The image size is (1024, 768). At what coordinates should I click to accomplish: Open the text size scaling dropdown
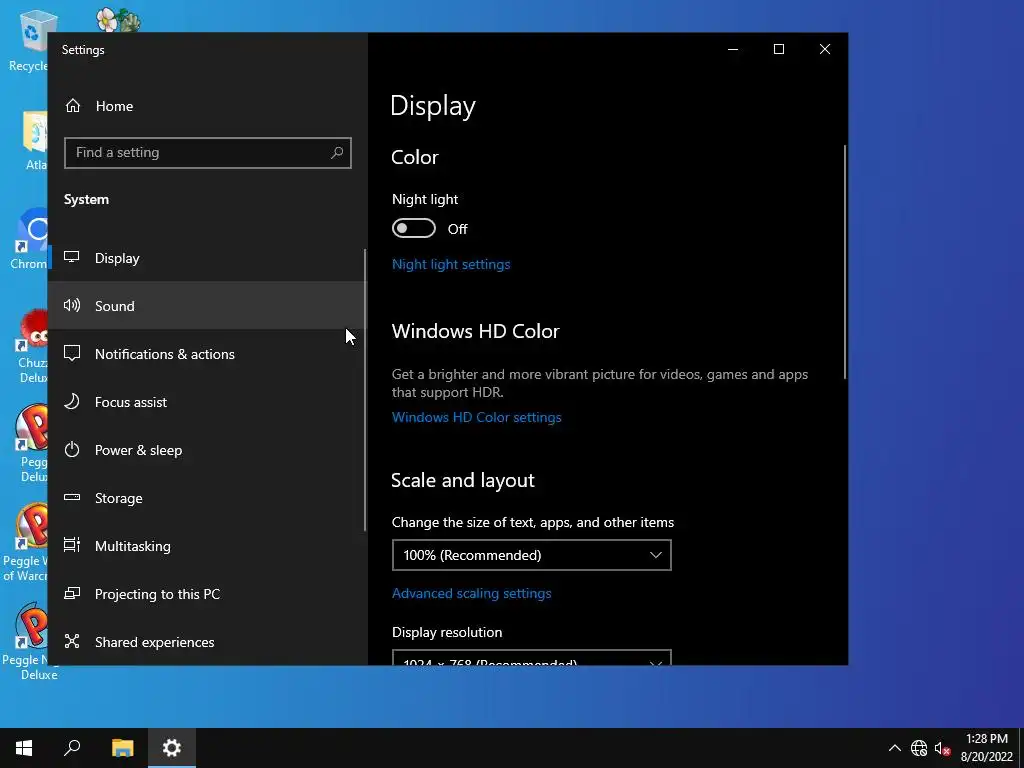tap(532, 555)
